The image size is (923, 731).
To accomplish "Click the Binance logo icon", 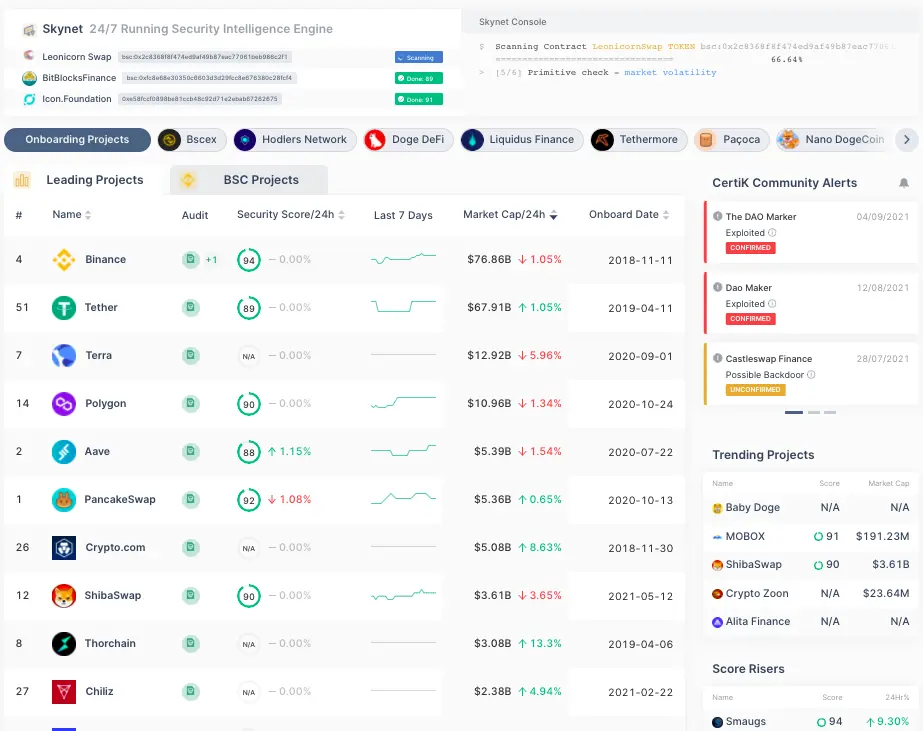I will tap(64, 260).
